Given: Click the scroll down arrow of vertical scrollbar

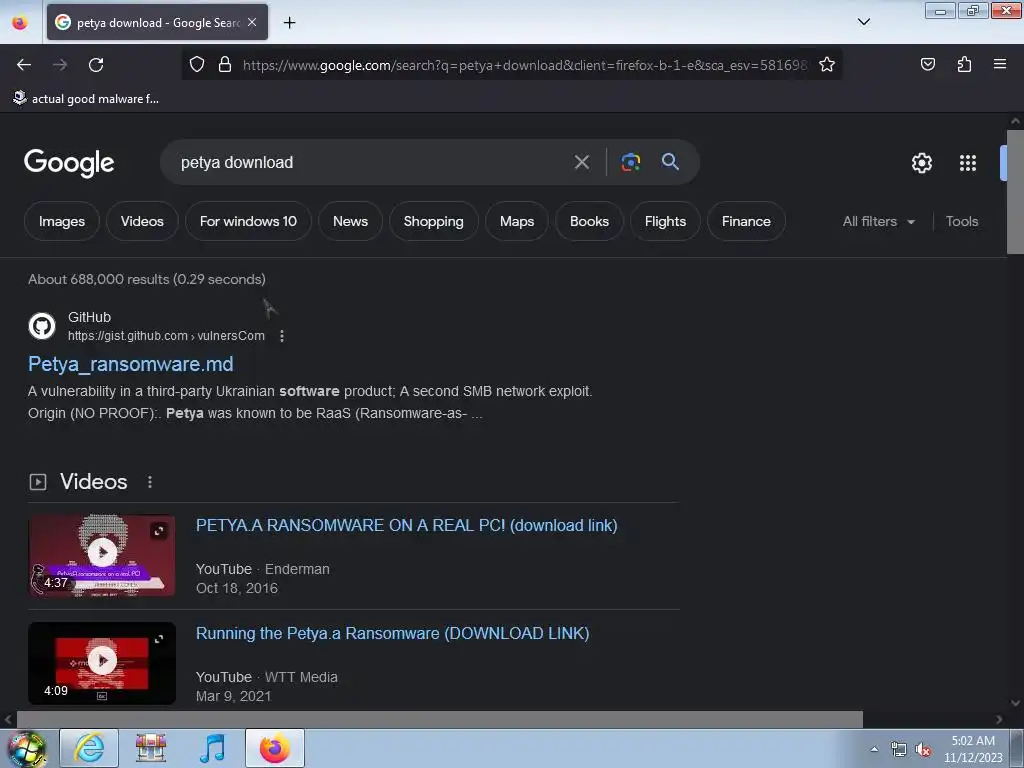Looking at the screenshot, I should (x=1015, y=703).
